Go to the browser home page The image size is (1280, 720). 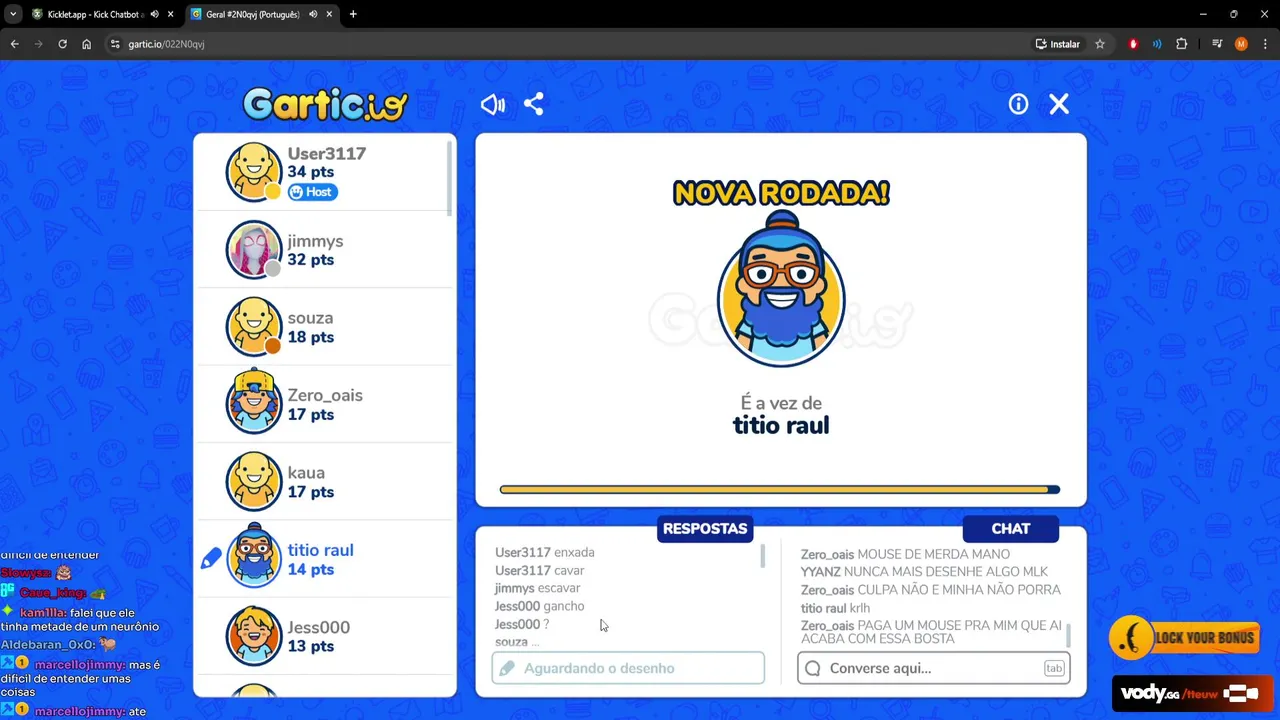click(86, 44)
